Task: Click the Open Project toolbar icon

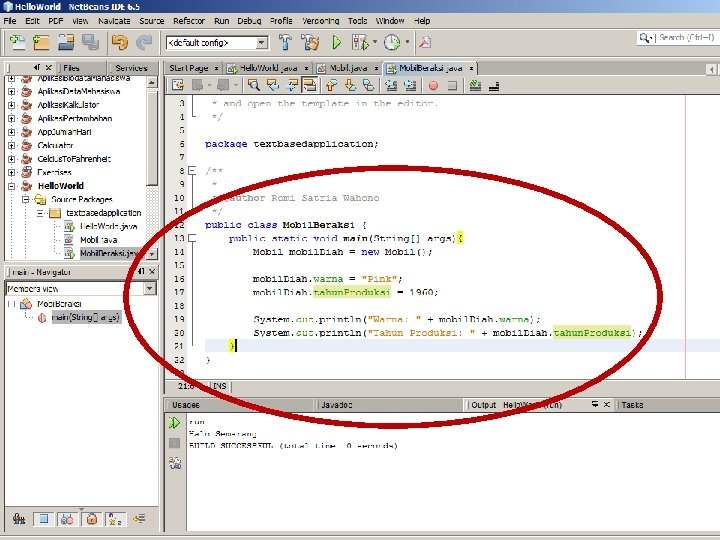Action: (x=66, y=42)
